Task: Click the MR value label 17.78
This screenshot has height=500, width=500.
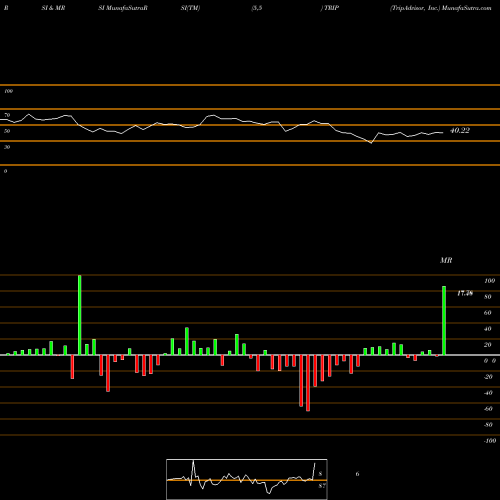Action: coord(465,293)
